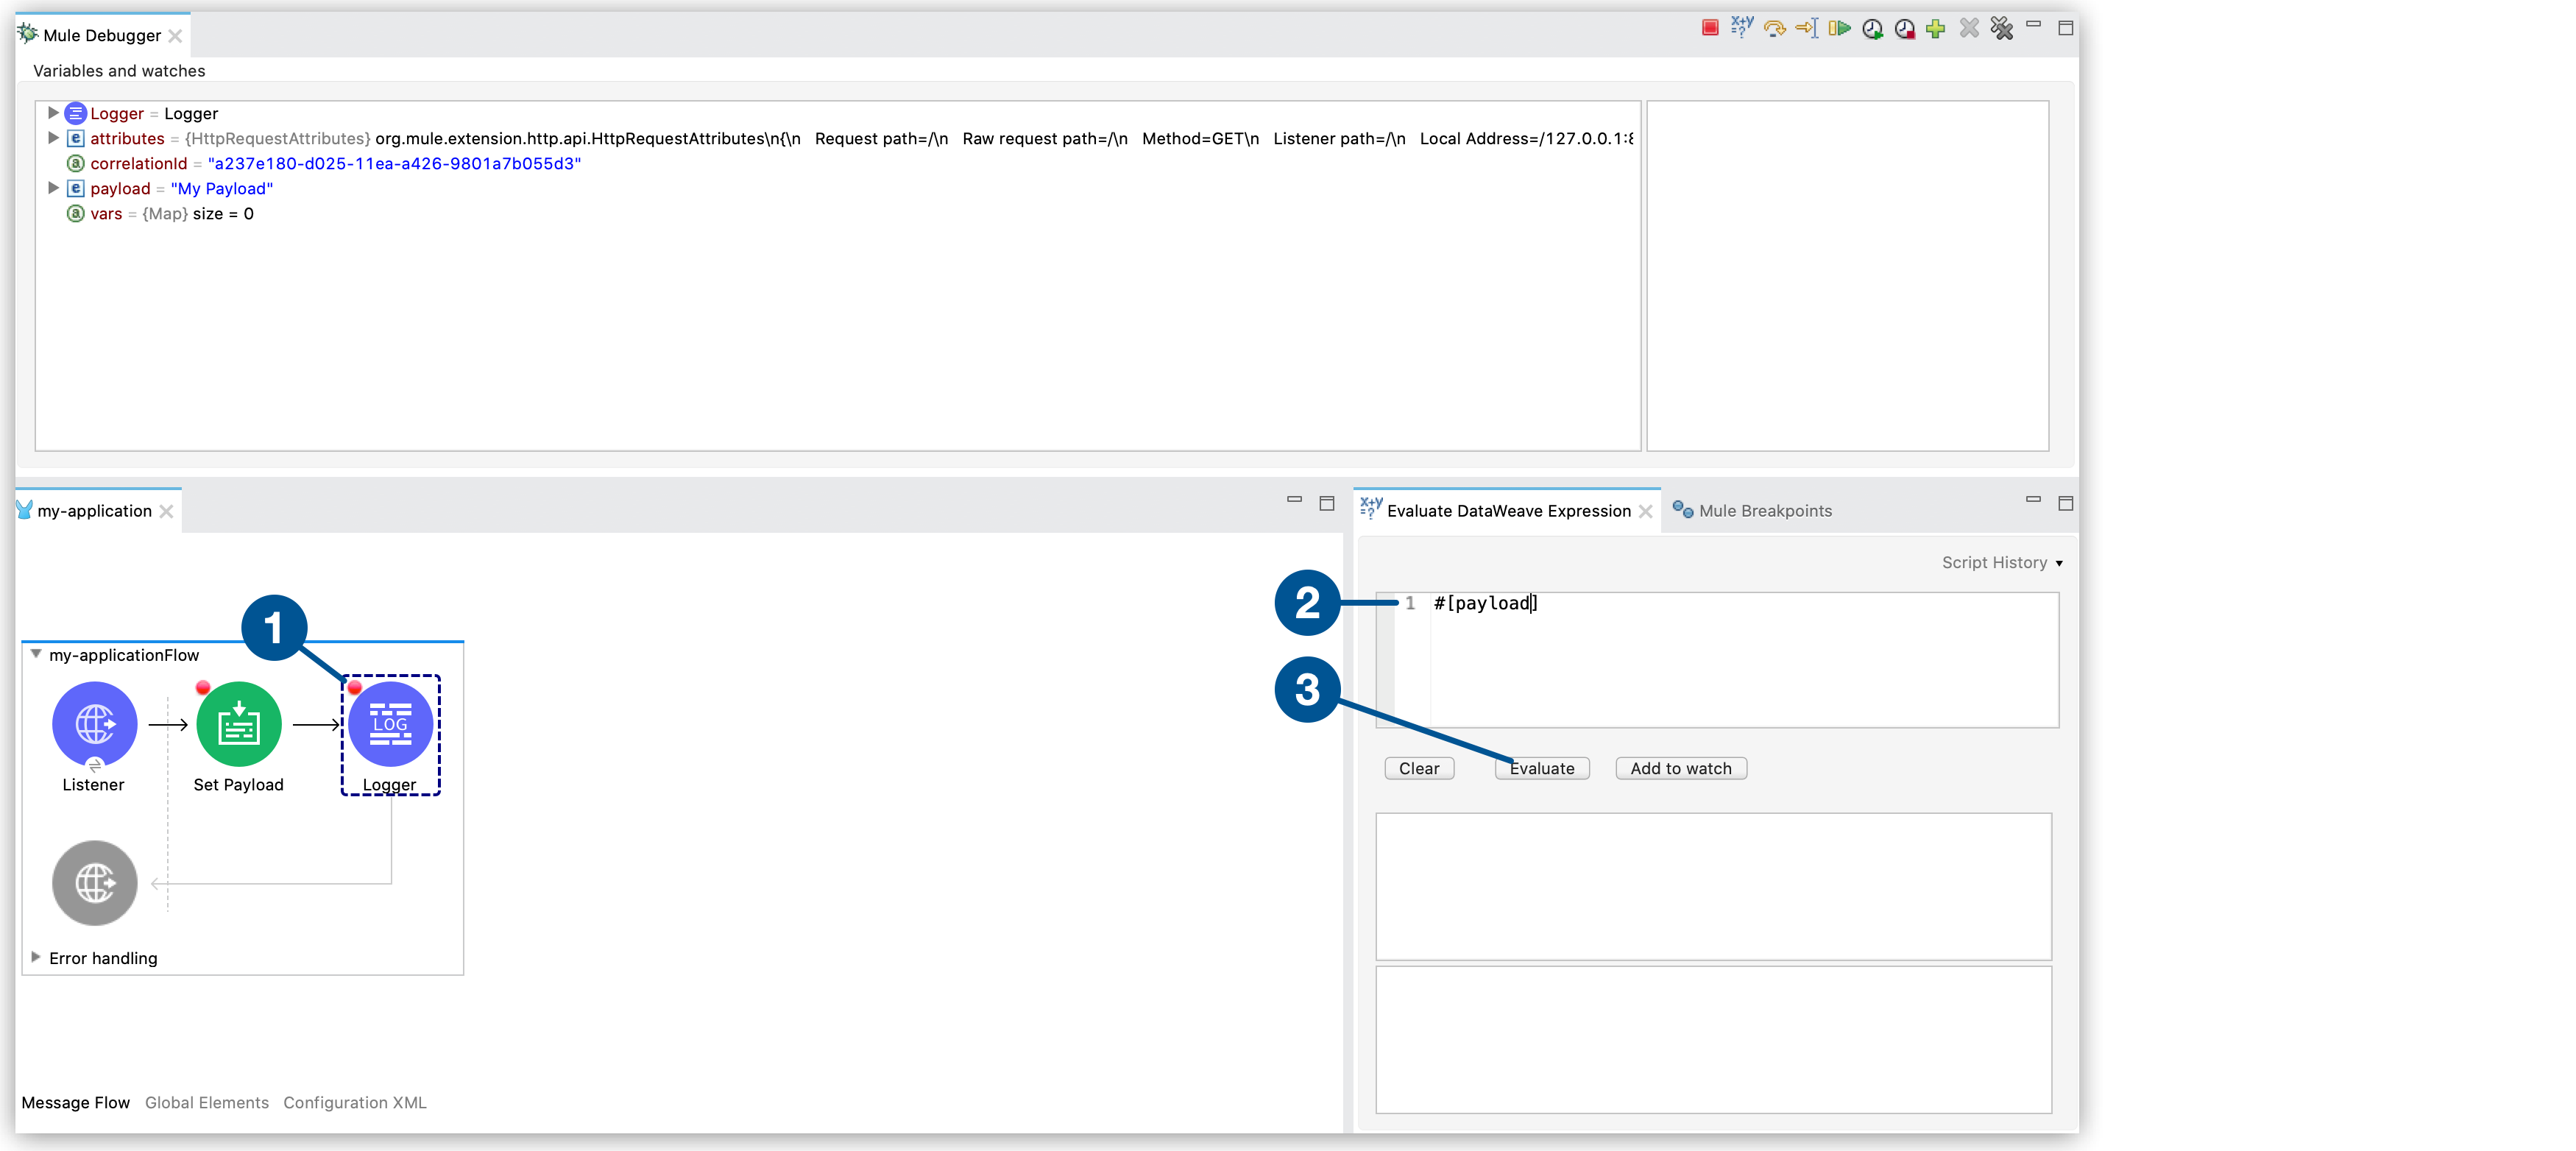
Task: Click the Resume execution icon
Action: tap(1839, 28)
